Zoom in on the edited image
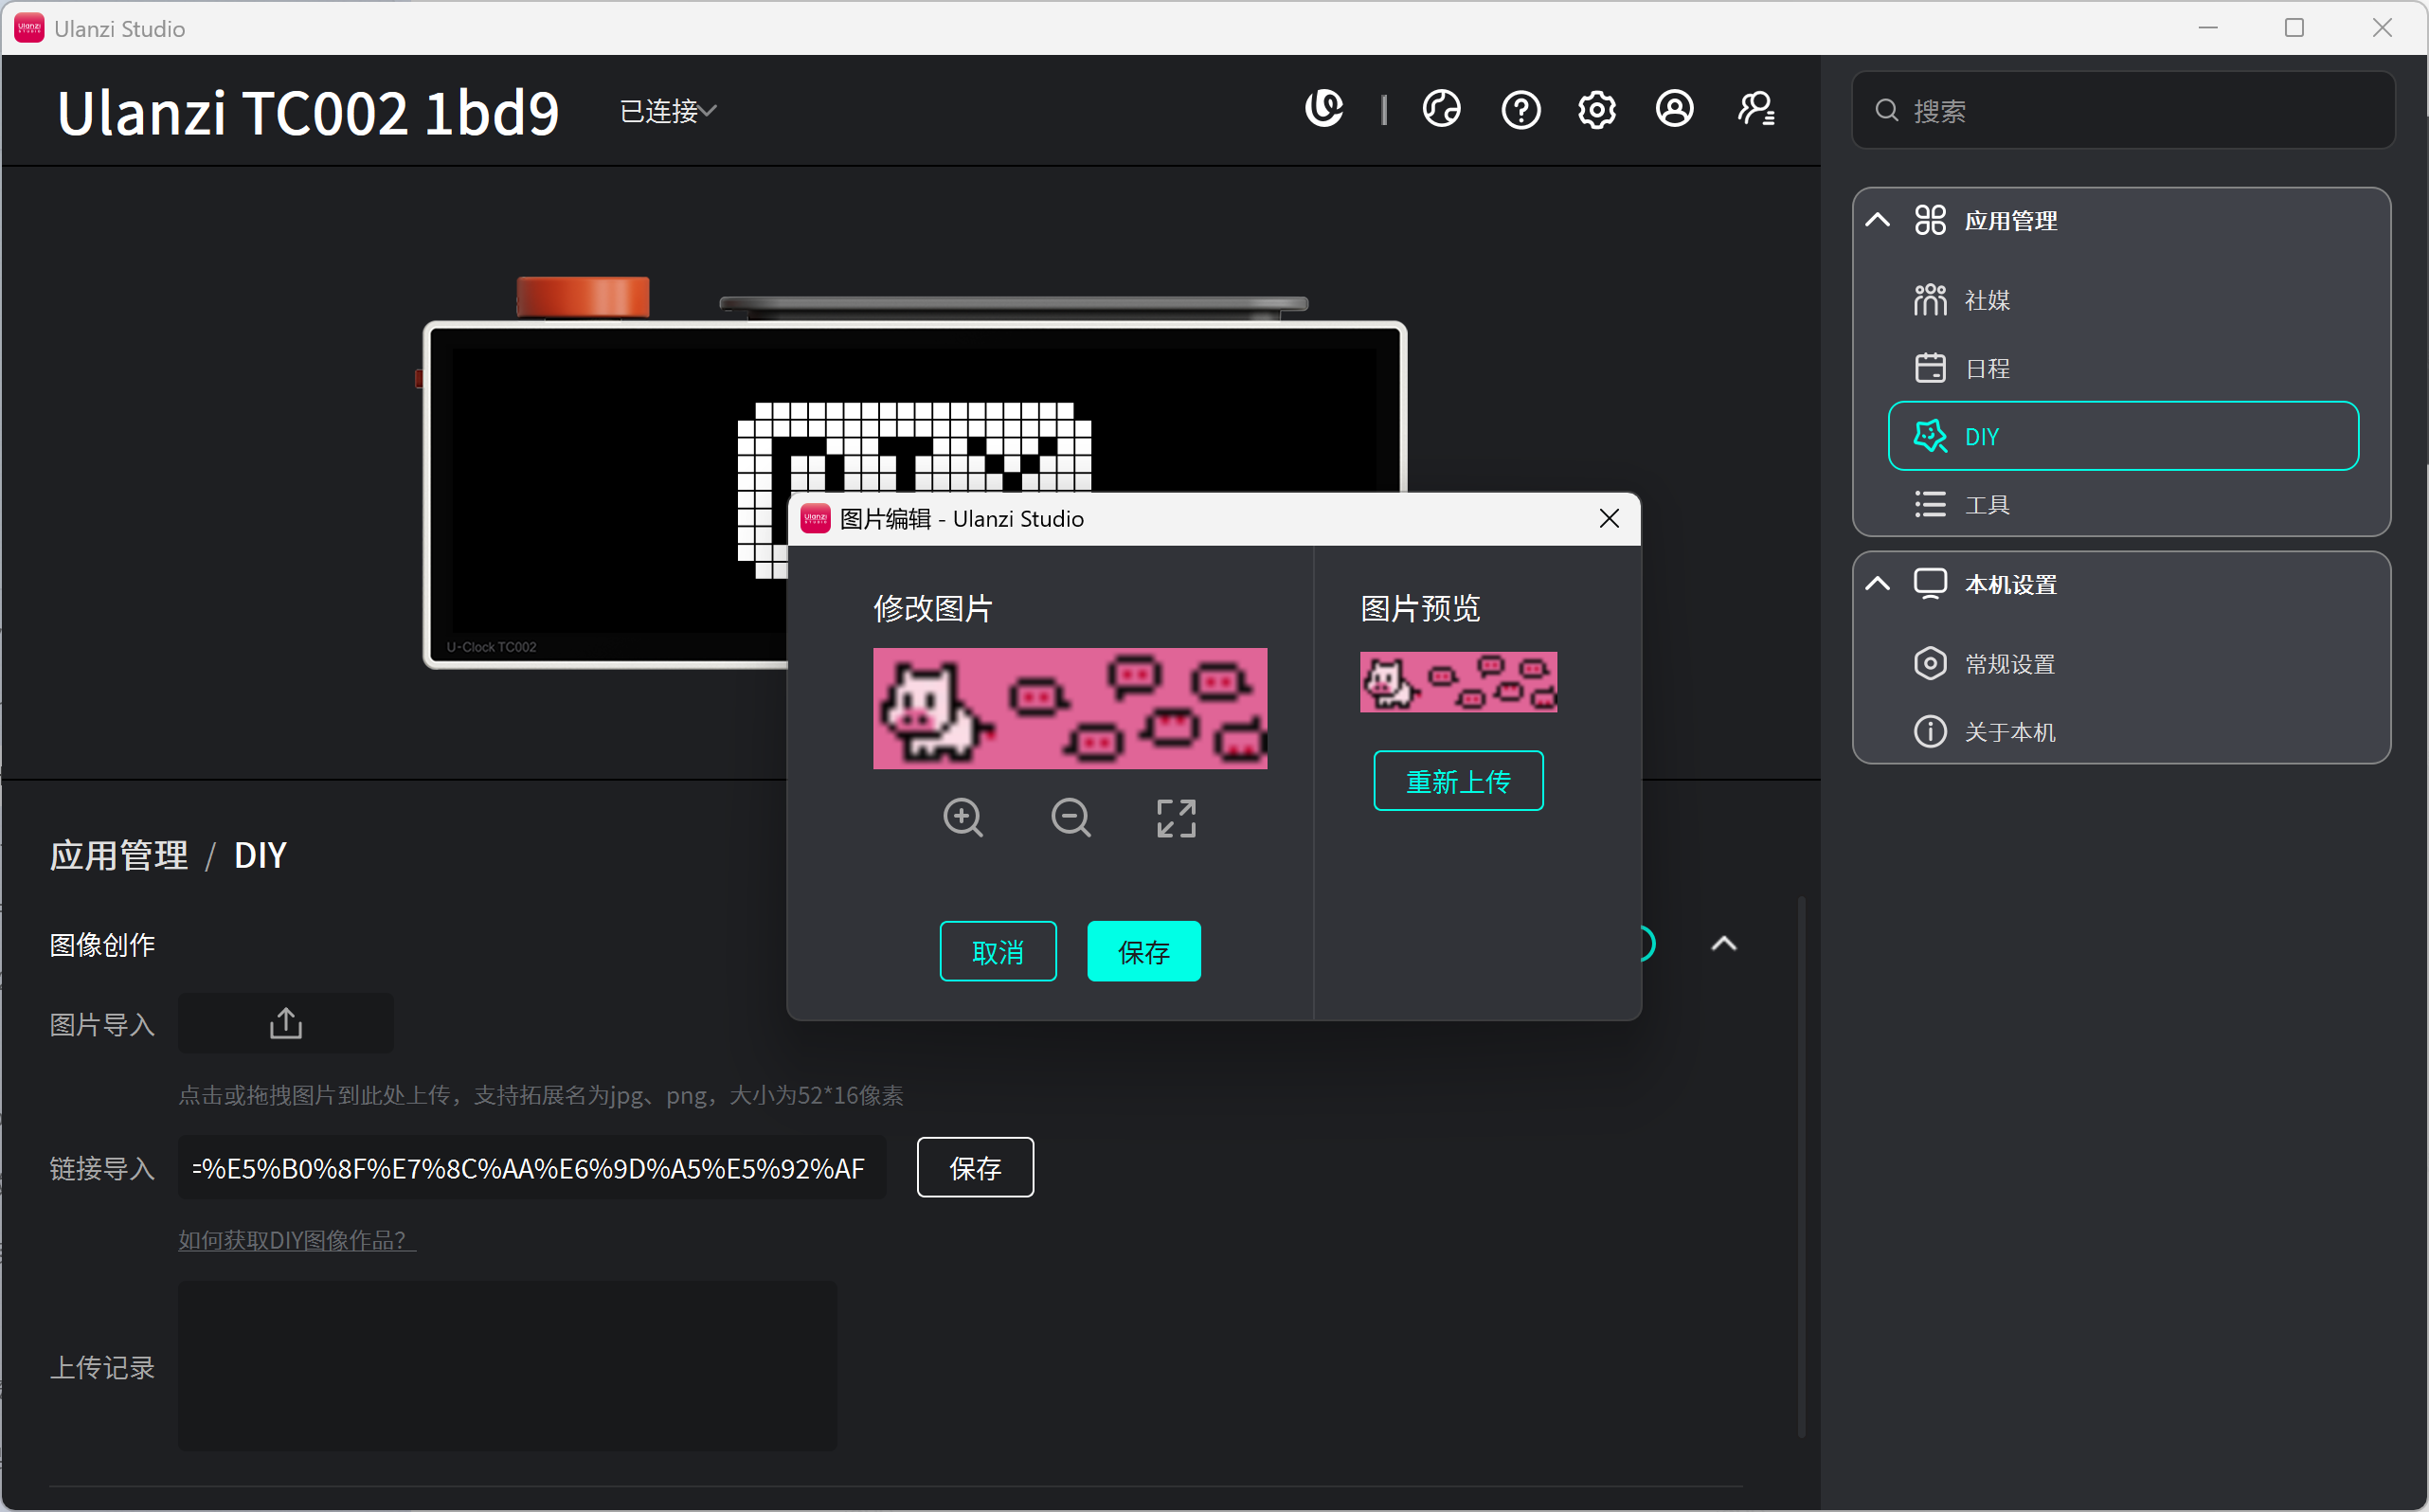 (x=963, y=818)
